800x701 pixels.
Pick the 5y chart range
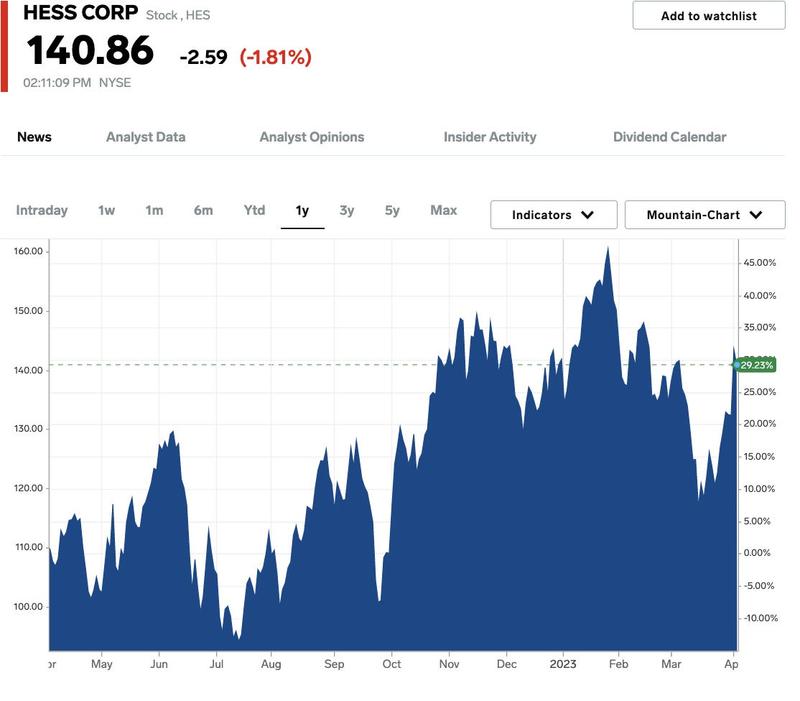[x=392, y=210]
